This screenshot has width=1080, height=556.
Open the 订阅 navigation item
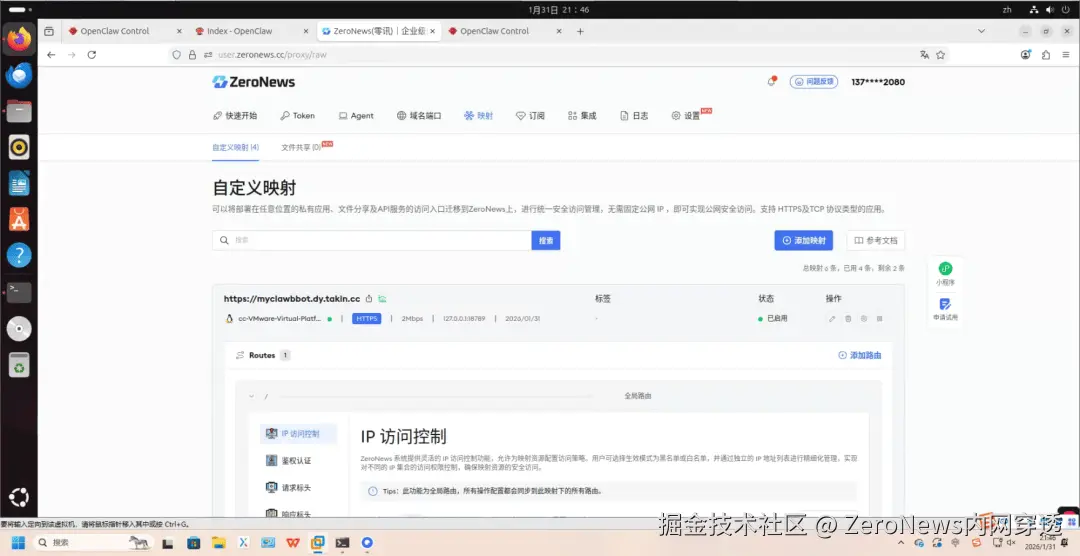(x=530, y=116)
